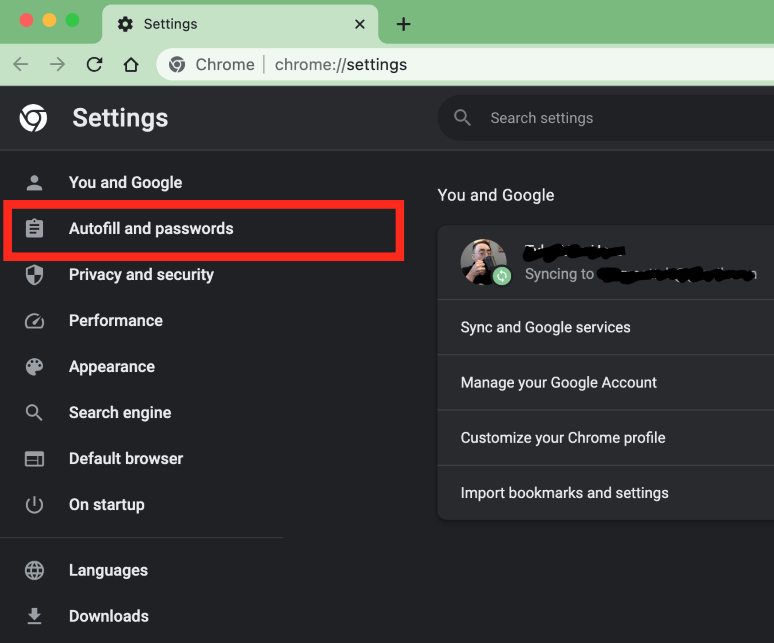Click the power icon for On startup
Image resolution: width=774 pixels, height=643 pixels.
click(x=34, y=505)
